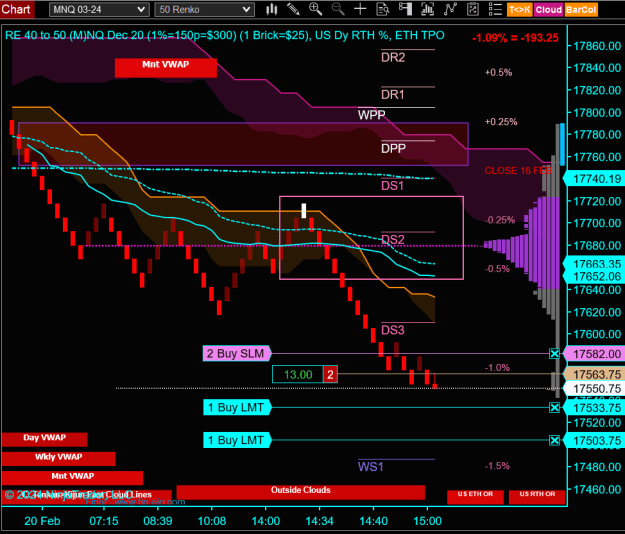Image resolution: width=625 pixels, height=534 pixels.
Task: Click the 17740.19 price marker
Action: pyautogui.click(x=594, y=179)
